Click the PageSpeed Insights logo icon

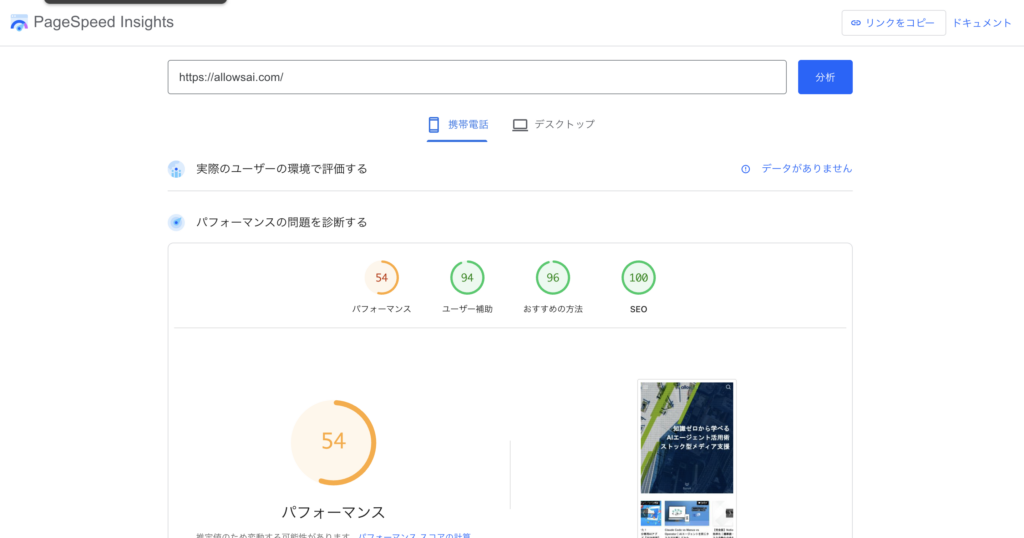[19, 23]
